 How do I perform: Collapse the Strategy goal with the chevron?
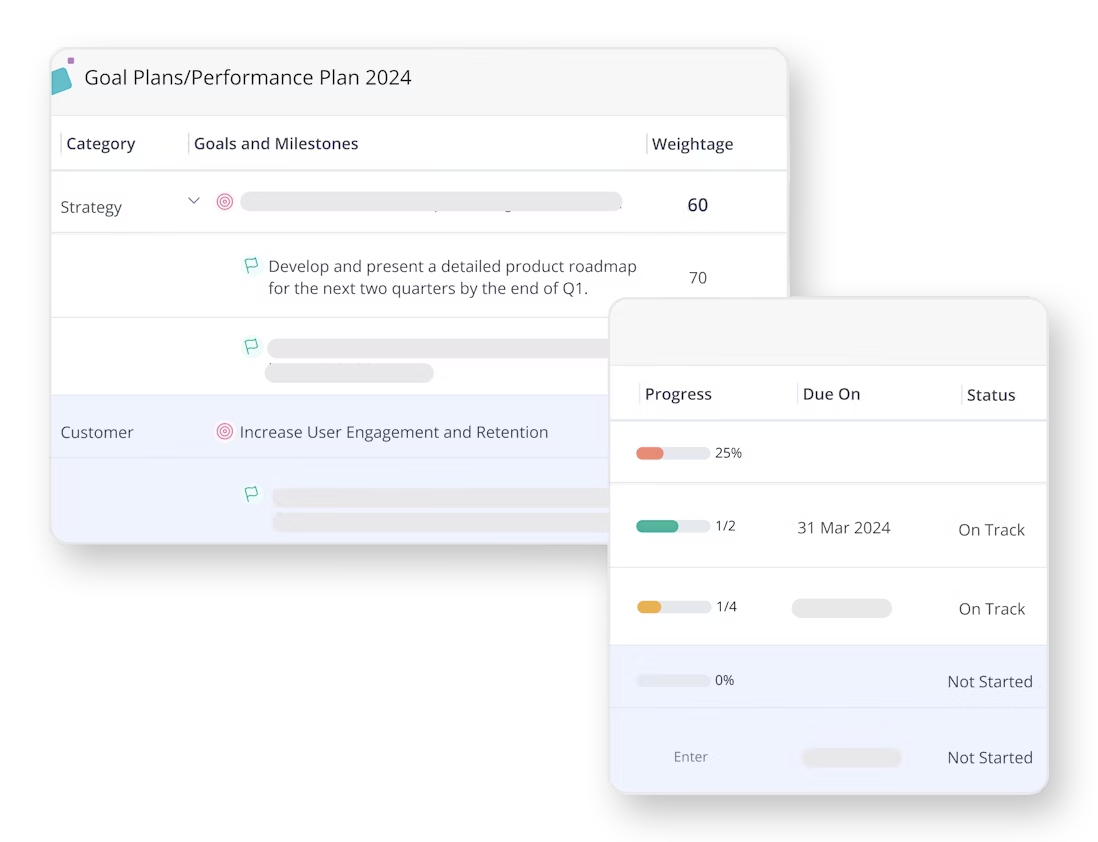pos(194,201)
